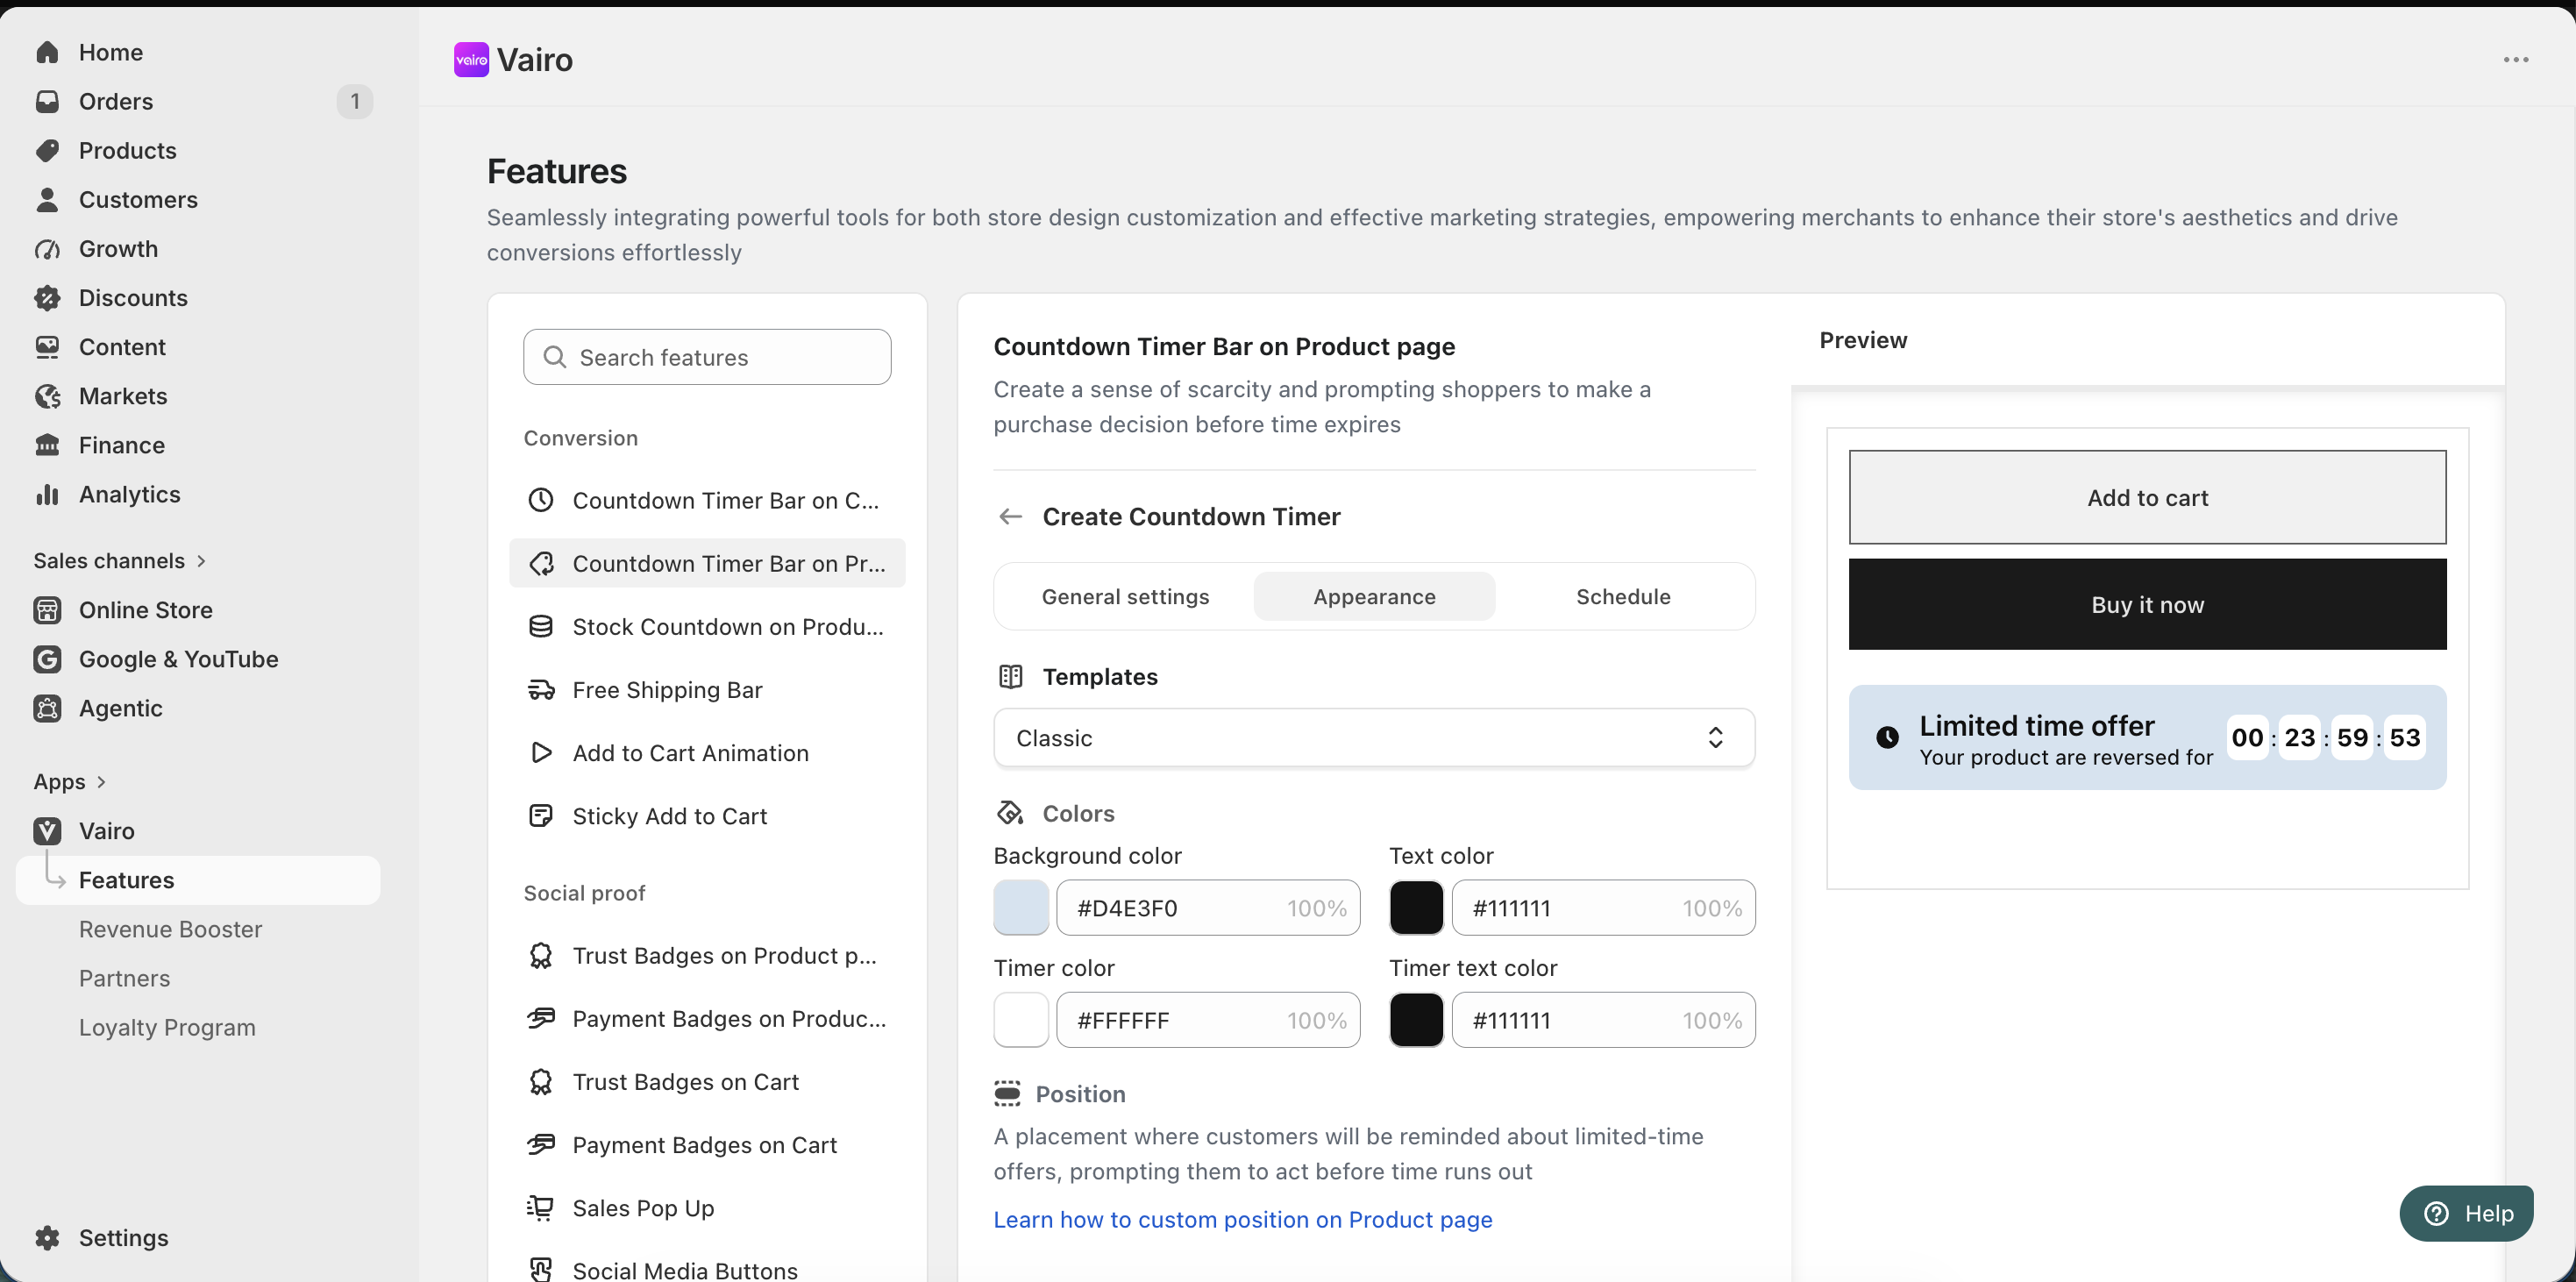Open Timer color swatch

1021,1019
